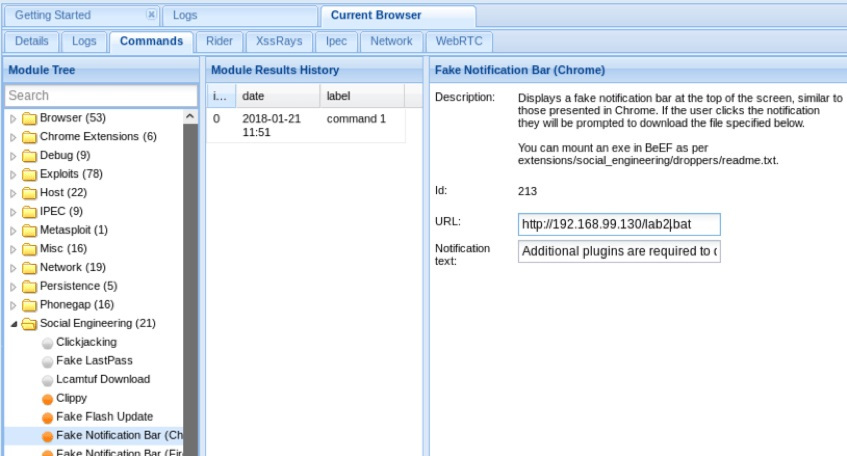The width and height of the screenshot is (847, 456).
Task: Open the Details sub-tab
Action: click(x=31, y=41)
